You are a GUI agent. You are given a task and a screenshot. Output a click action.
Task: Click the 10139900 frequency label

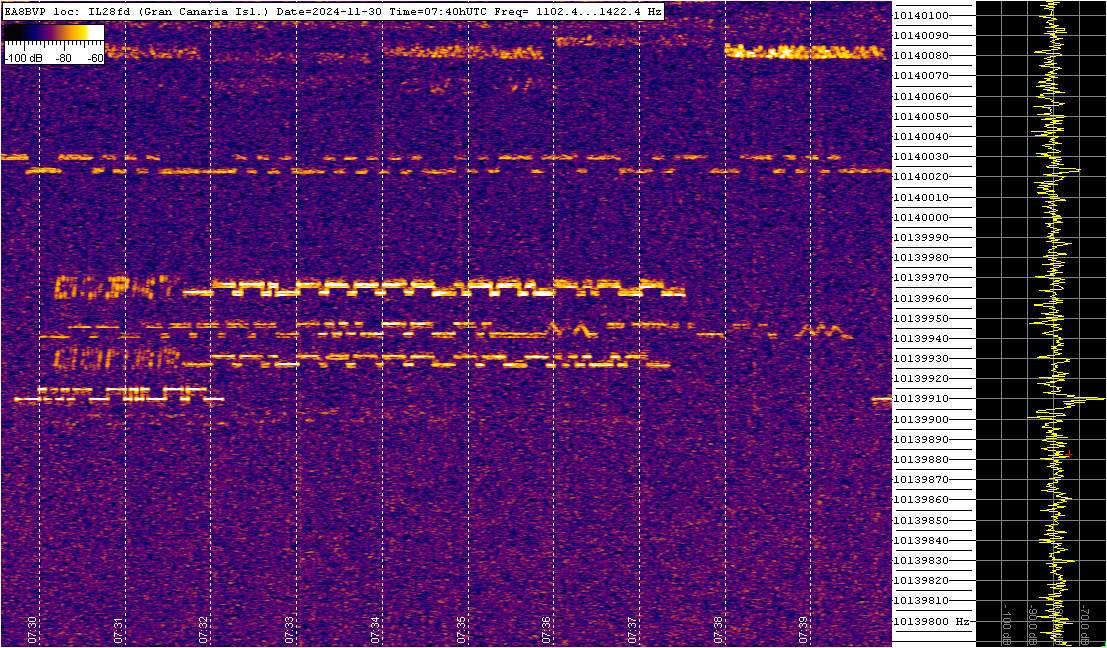pos(921,419)
